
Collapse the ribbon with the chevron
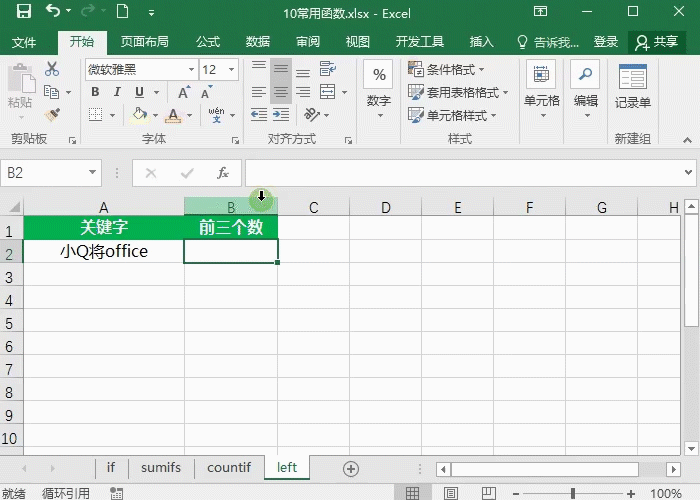687,140
